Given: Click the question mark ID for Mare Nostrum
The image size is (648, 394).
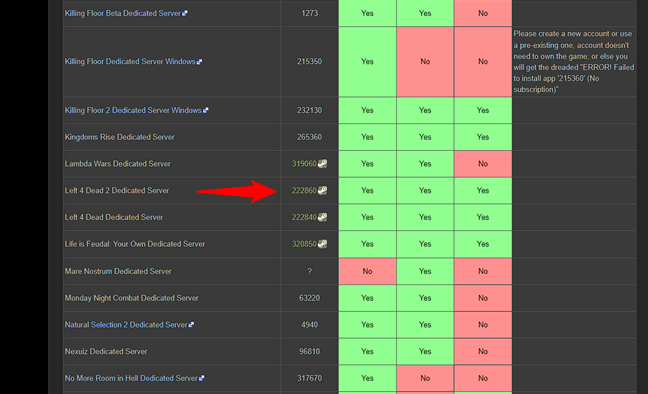Looking at the screenshot, I should coord(310,271).
